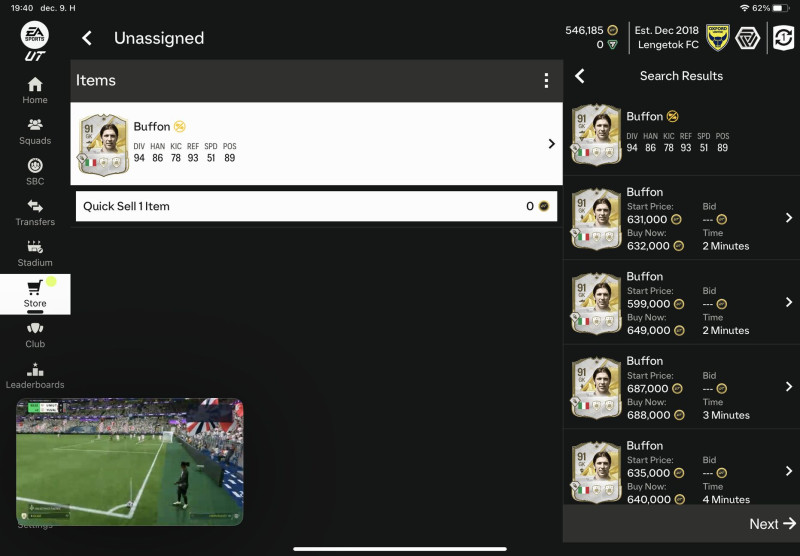
Task: Click the 599,000 start price value
Action: 648,304
